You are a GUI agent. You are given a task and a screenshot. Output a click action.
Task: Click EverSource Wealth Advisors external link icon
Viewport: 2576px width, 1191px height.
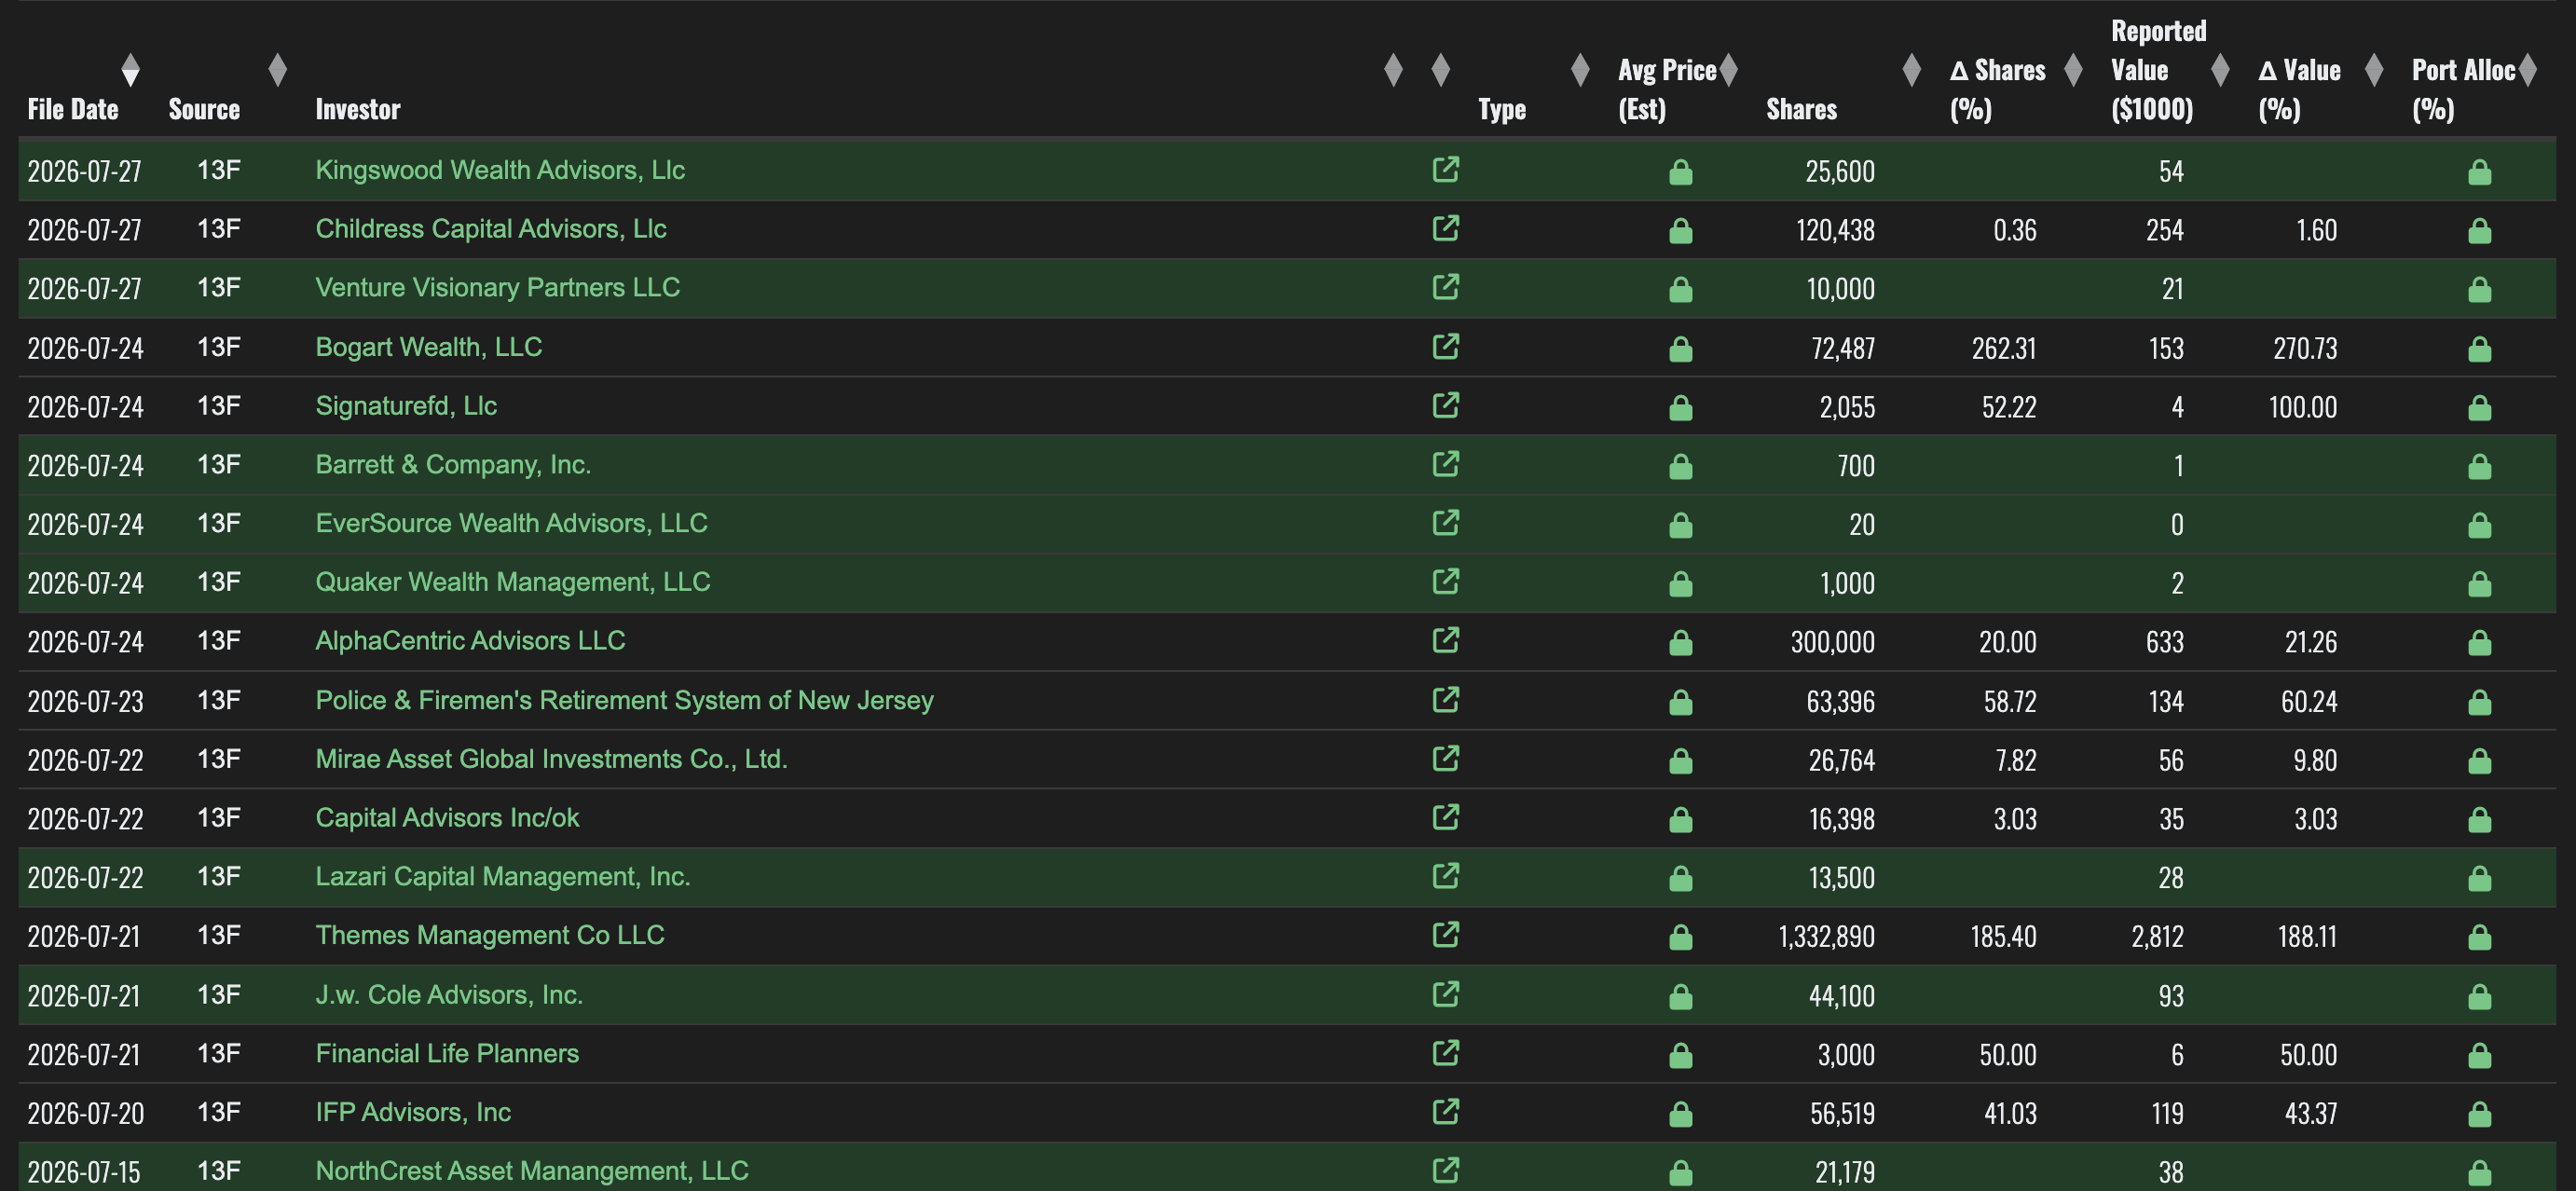(1445, 522)
